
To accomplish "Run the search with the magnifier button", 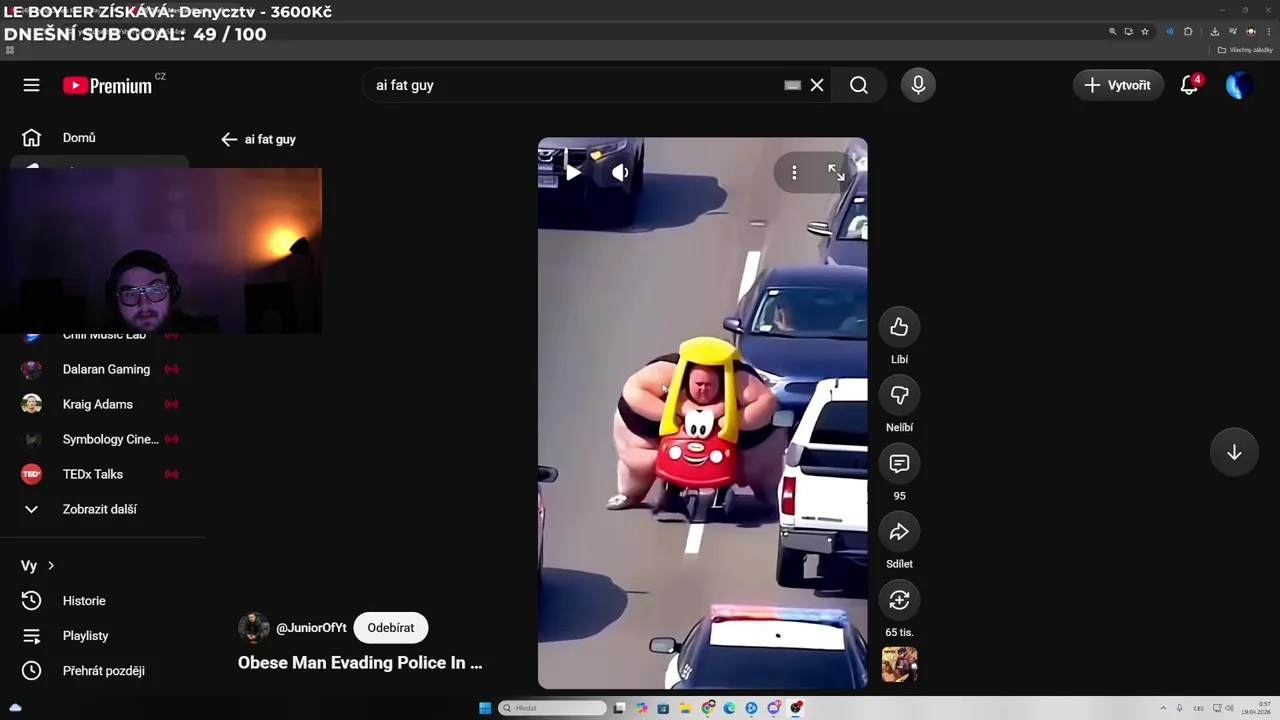I will coord(859,85).
